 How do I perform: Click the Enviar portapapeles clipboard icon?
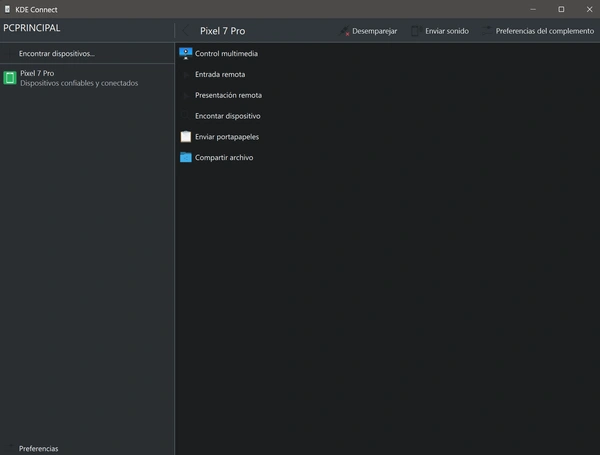186,137
